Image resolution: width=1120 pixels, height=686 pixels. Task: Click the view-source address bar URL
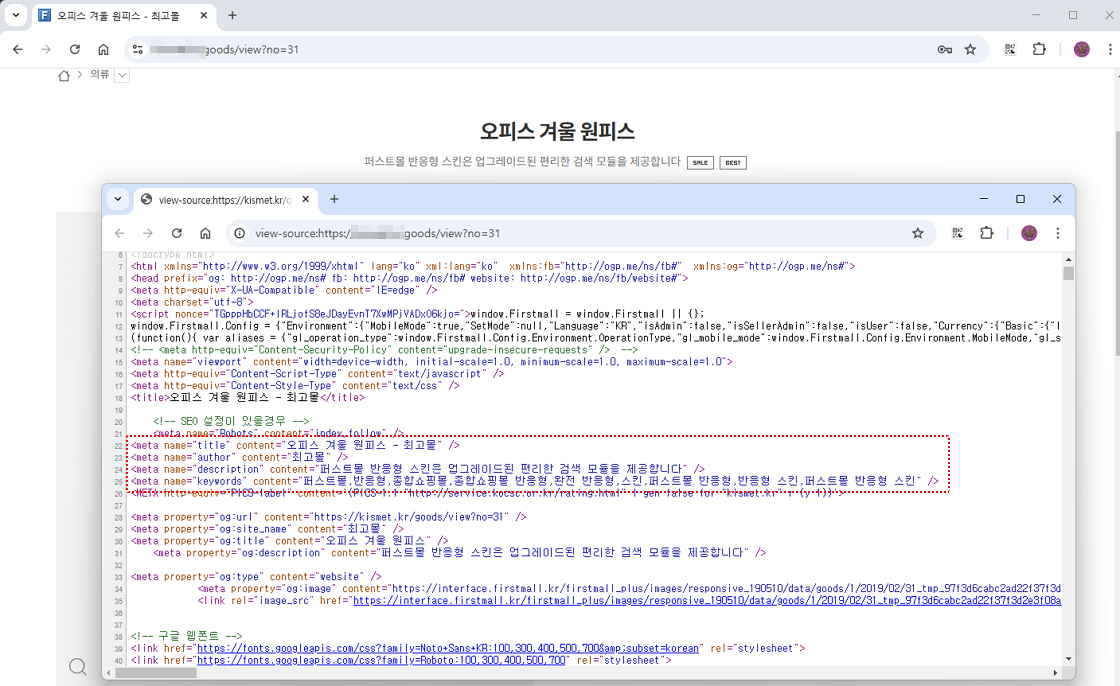[x=400, y=233]
